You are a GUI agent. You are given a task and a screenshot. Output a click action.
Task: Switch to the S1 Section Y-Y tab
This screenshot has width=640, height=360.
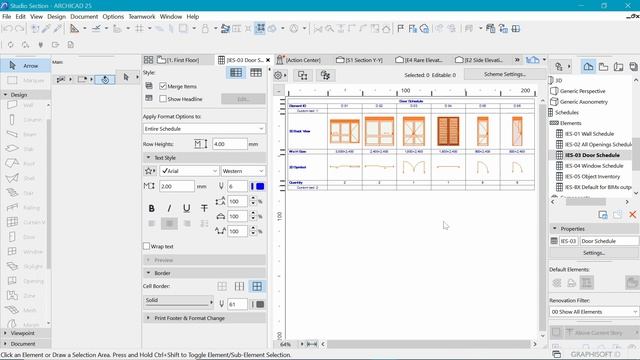coord(360,60)
